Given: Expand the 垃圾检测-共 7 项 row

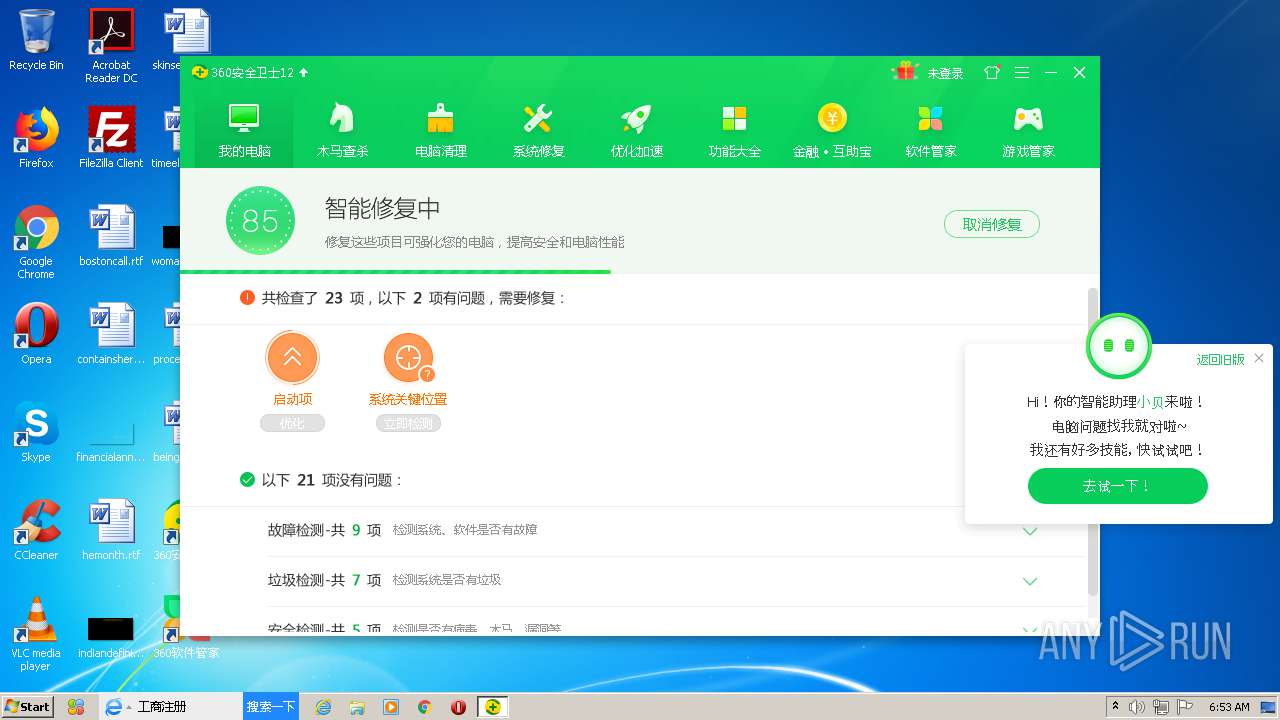Looking at the screenshot, I should coord(1030,581).
